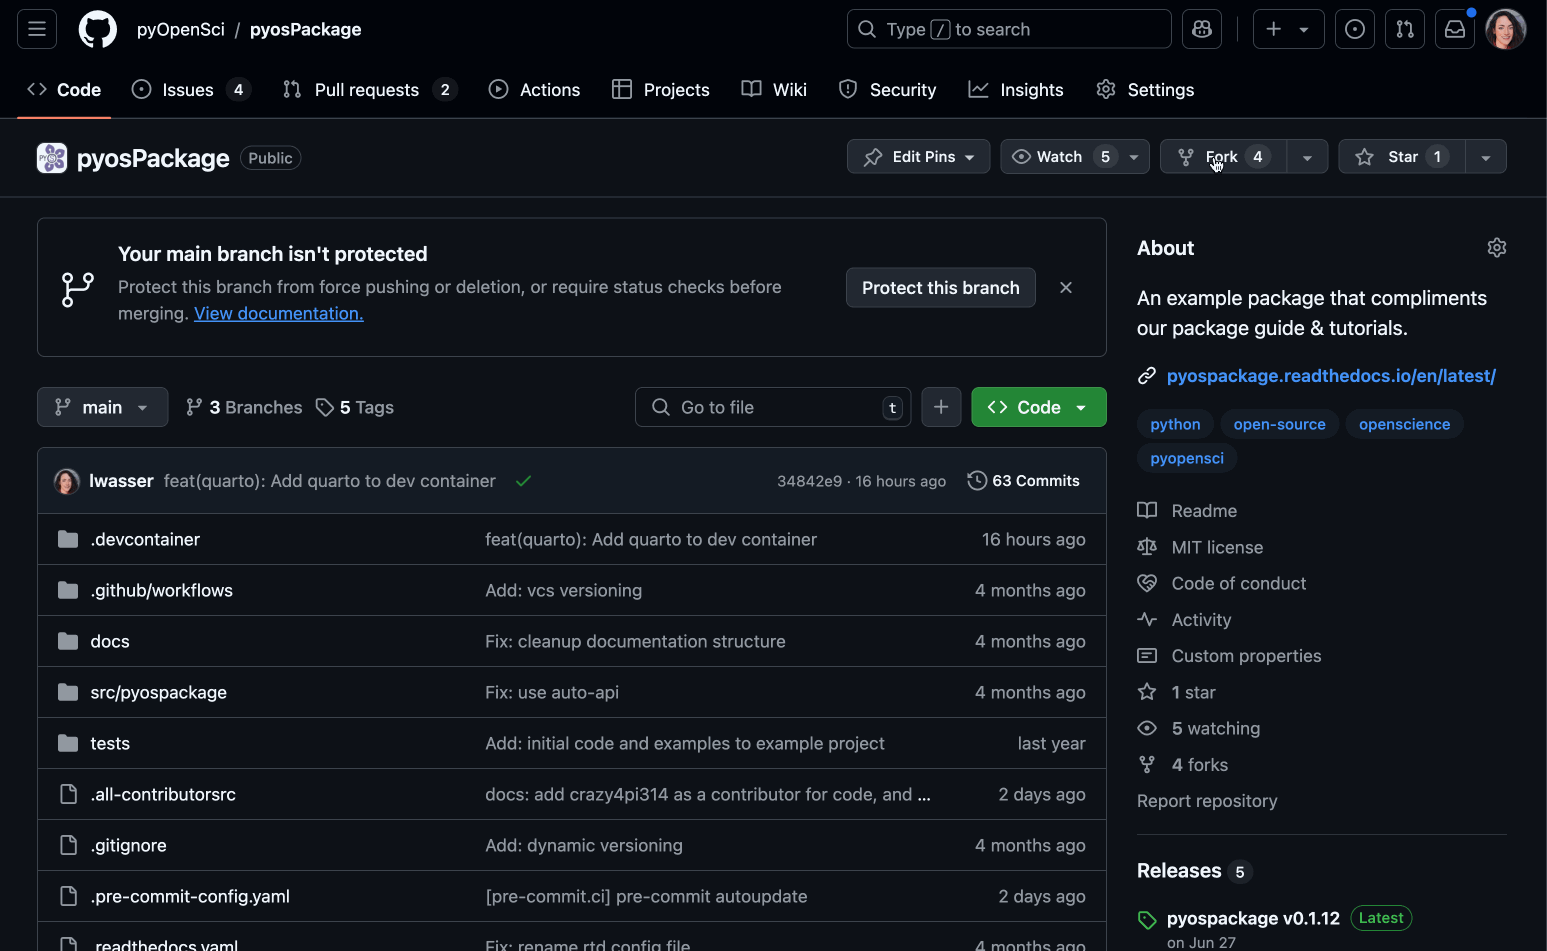The width and height of the screenshot is (1547, 951).
Task: Open the 63 Commits history
Action: (1024, 481)
